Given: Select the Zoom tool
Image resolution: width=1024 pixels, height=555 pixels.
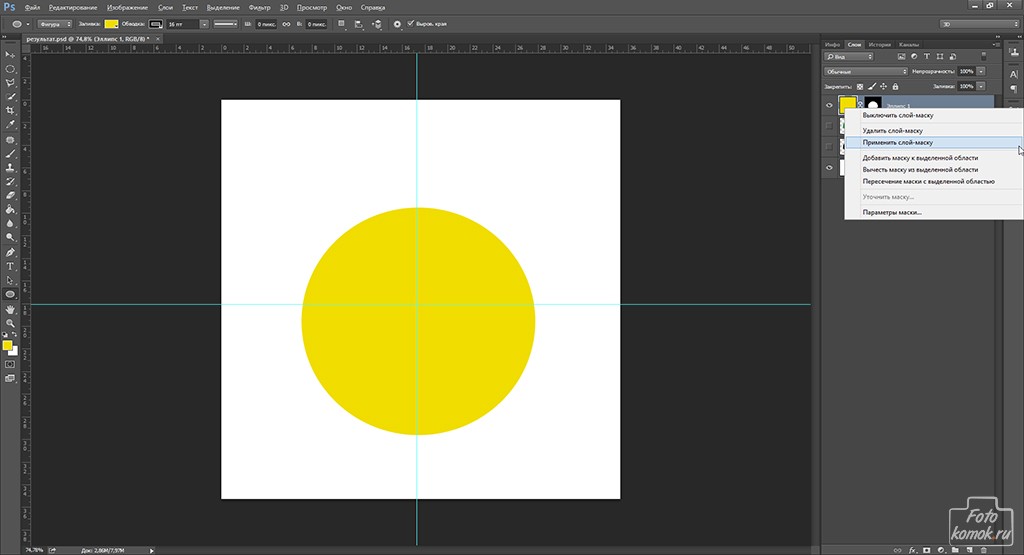Looking at the screenshot, I should 10,323.
